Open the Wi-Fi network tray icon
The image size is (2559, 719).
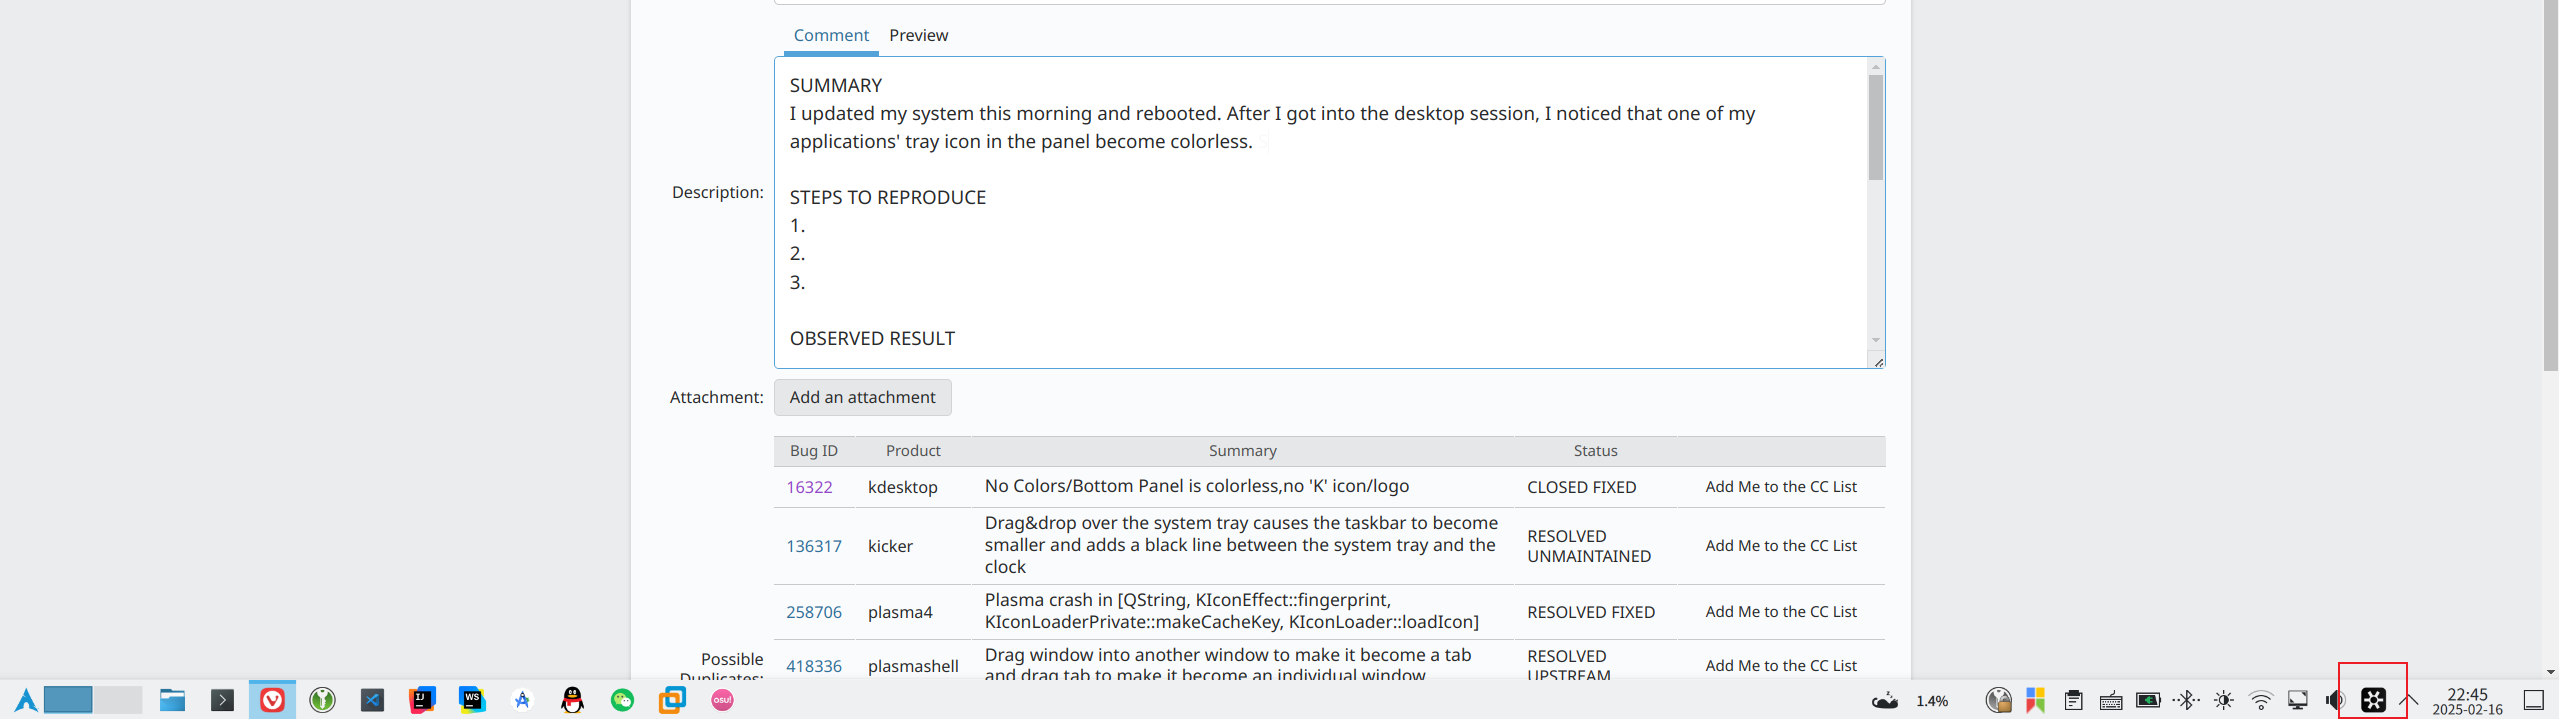(x=2260, y=700)
